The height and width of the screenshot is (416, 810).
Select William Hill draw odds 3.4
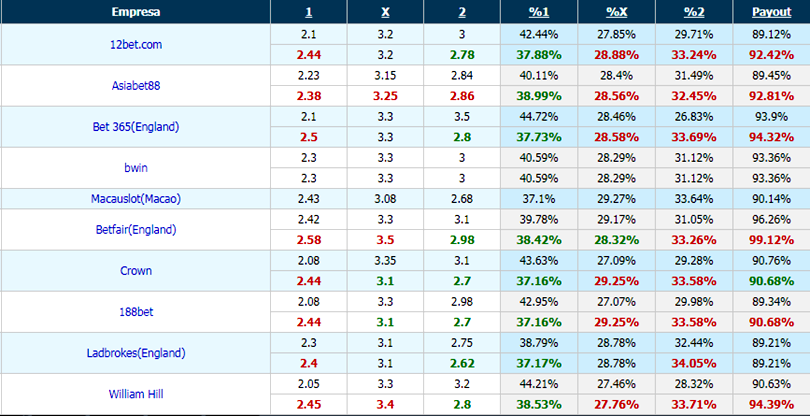(385, 405)
